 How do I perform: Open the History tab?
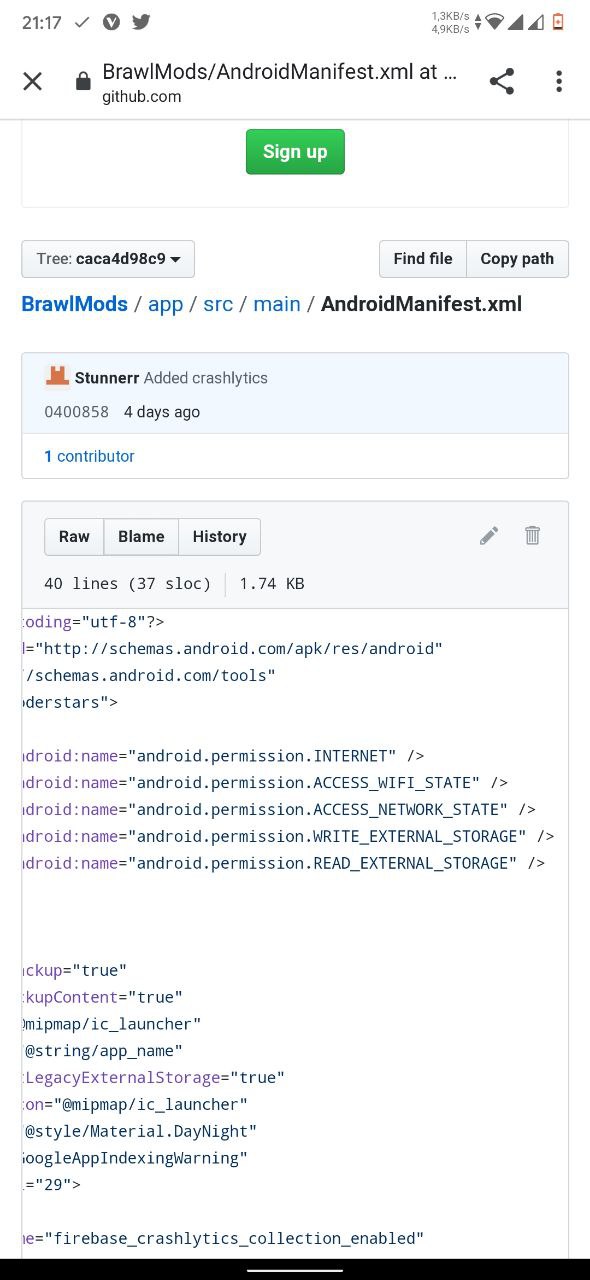point(219,537)
